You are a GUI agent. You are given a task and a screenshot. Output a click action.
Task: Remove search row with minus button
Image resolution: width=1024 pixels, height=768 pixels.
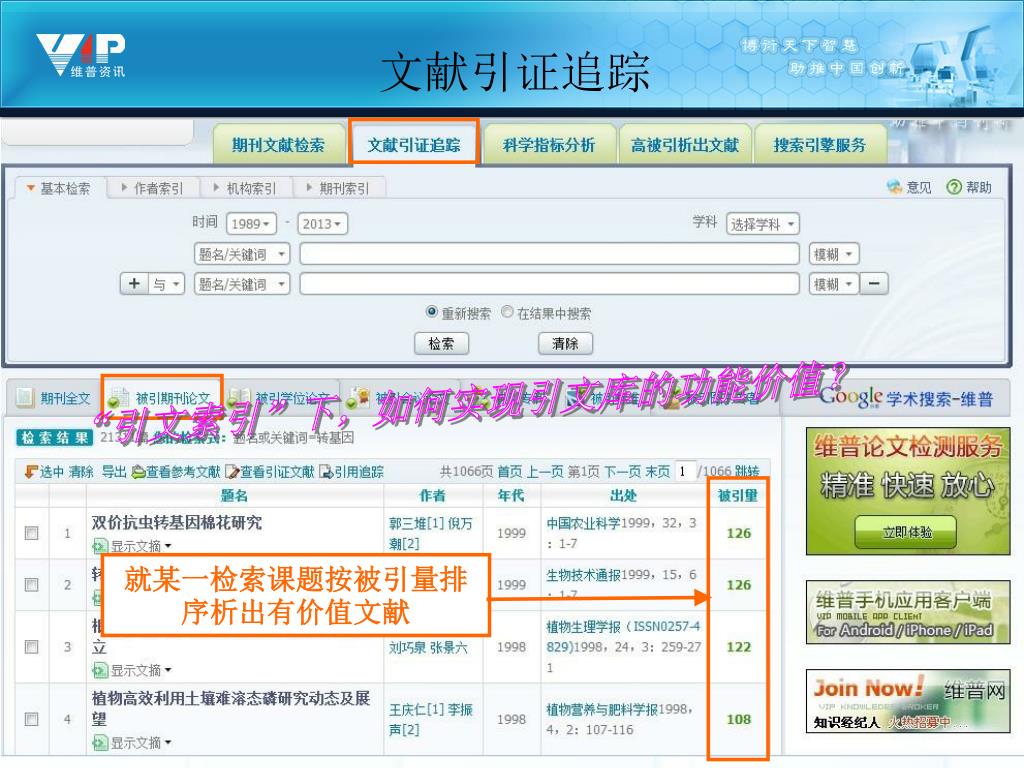[874, 284]
